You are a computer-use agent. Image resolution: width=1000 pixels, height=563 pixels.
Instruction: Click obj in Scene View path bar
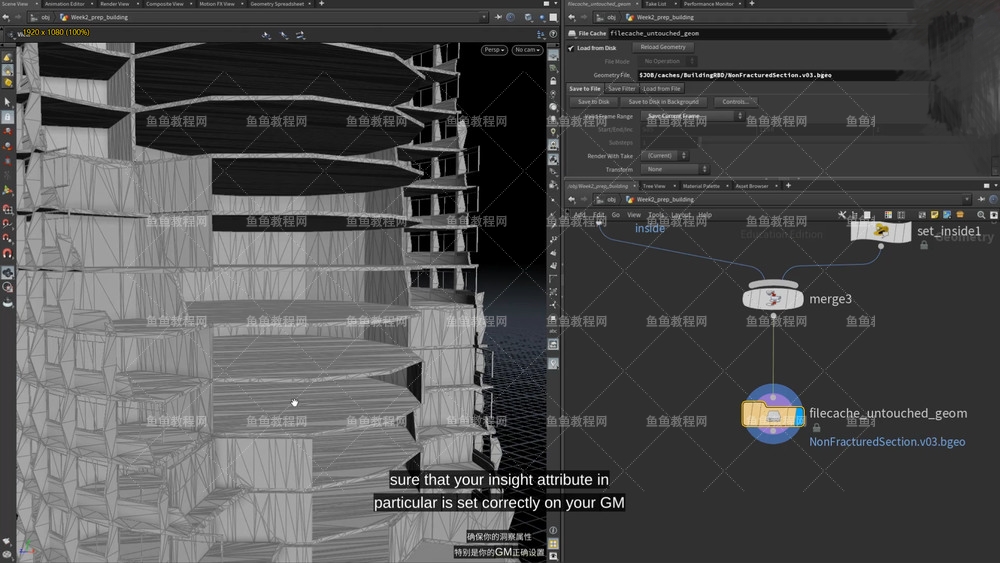pos(45,17)
